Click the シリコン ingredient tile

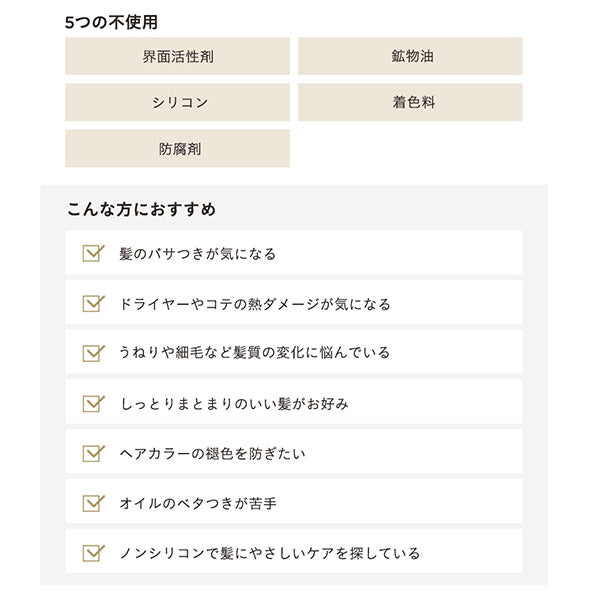click(x=177, y=102)
